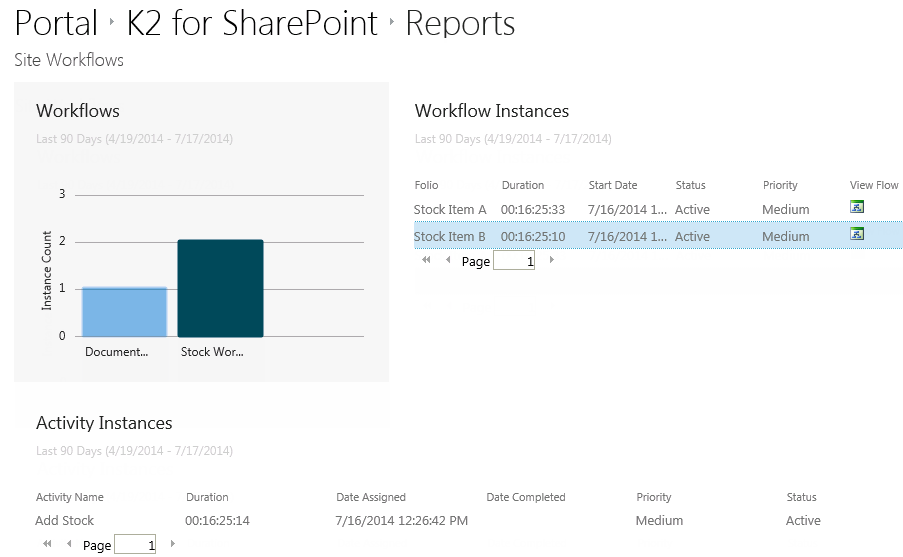This screenshot has height=557, width=903.
Task: Open View Flow icon for Stock Item A
Action: [856, 208]
